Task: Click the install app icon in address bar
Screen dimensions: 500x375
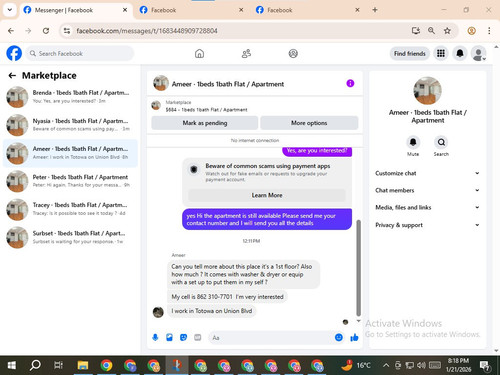Action: [415, 31]
